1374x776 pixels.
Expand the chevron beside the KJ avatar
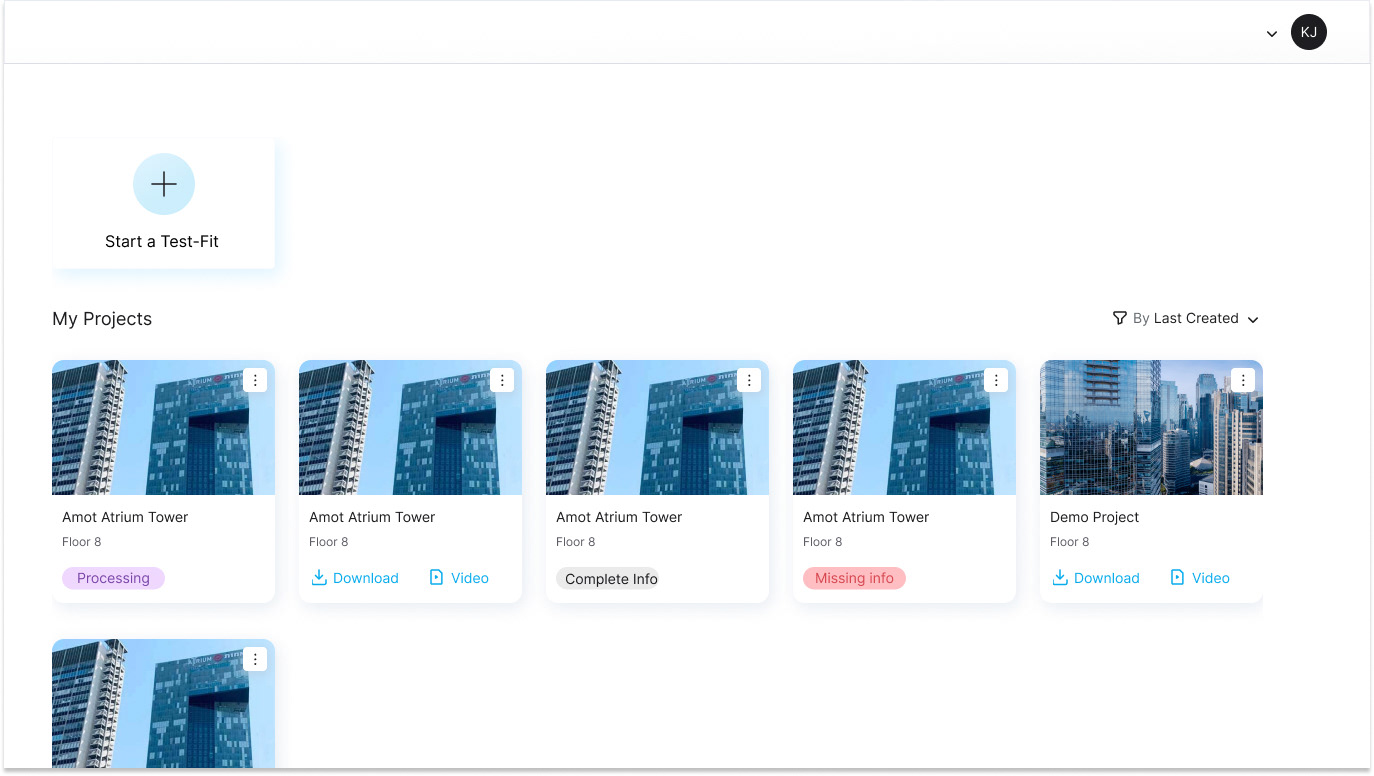pos(1272,34)
